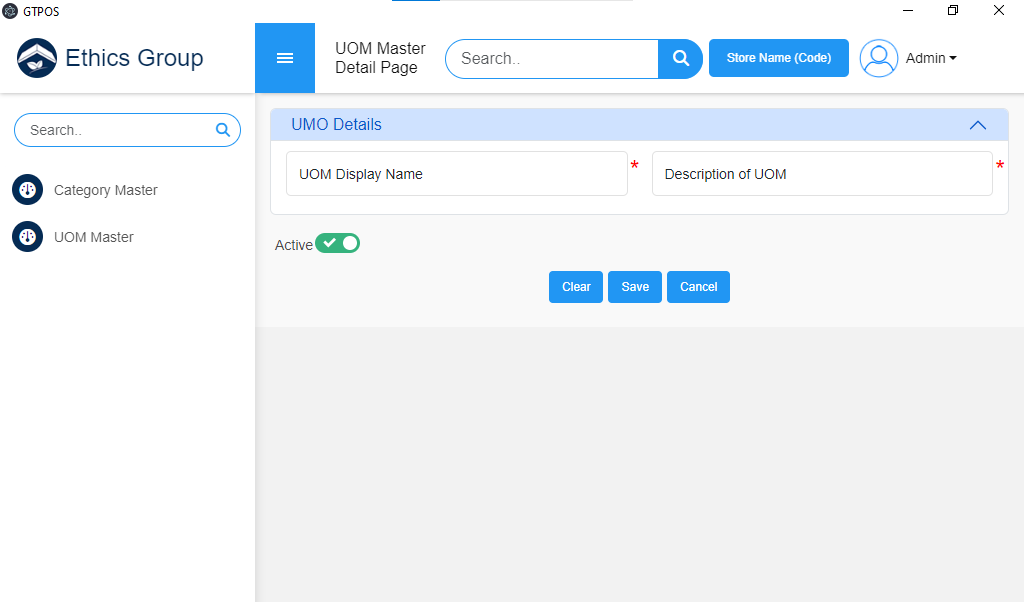Click the hamburger menu icon

pos(285,58)
